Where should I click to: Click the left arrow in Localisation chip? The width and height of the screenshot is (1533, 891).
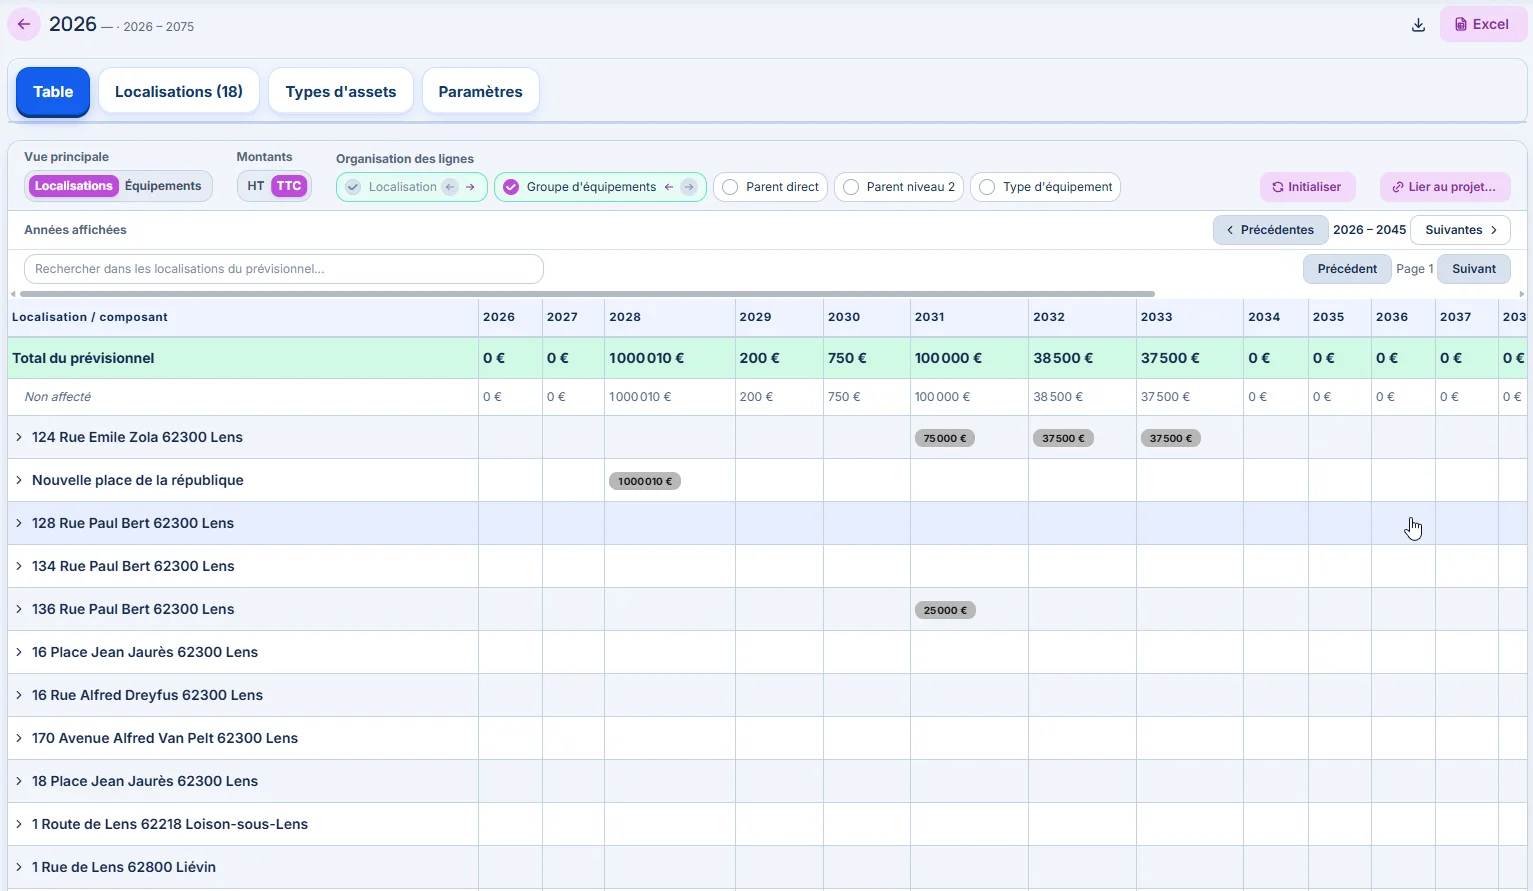[x=450, y=187]
